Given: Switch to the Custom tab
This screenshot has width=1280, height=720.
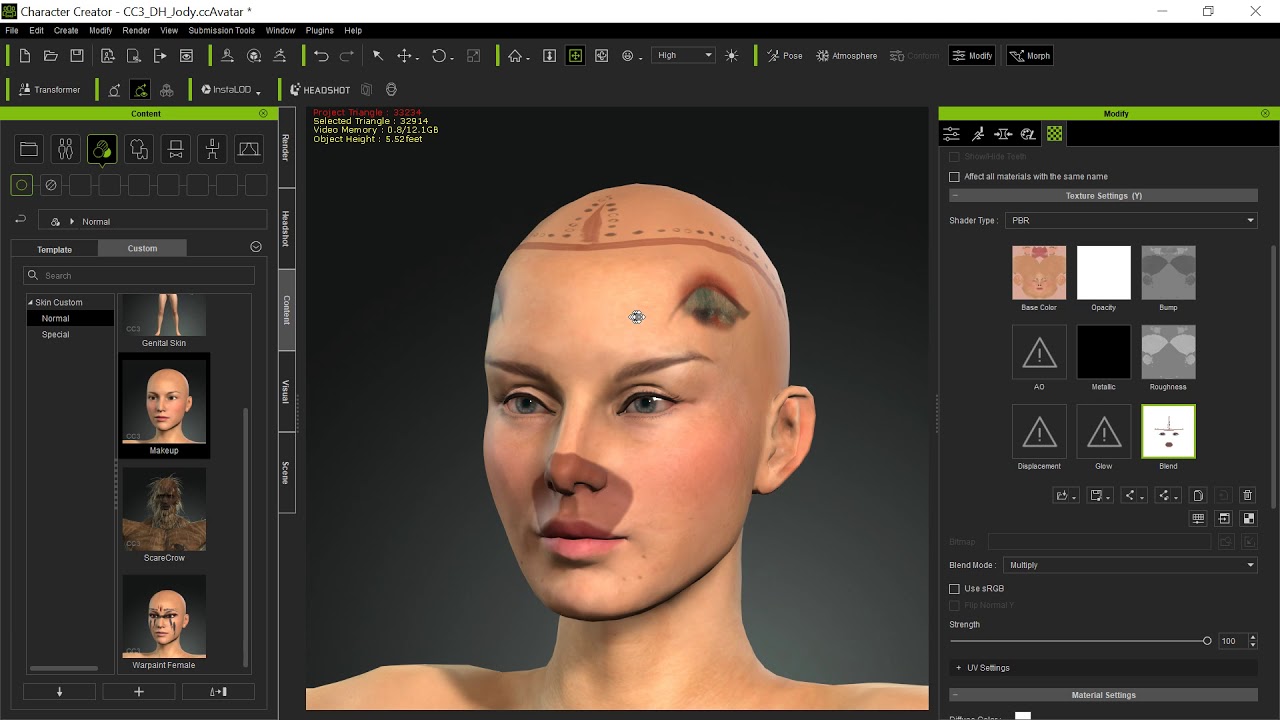Looking at the screenshot, I should point(142,248).
